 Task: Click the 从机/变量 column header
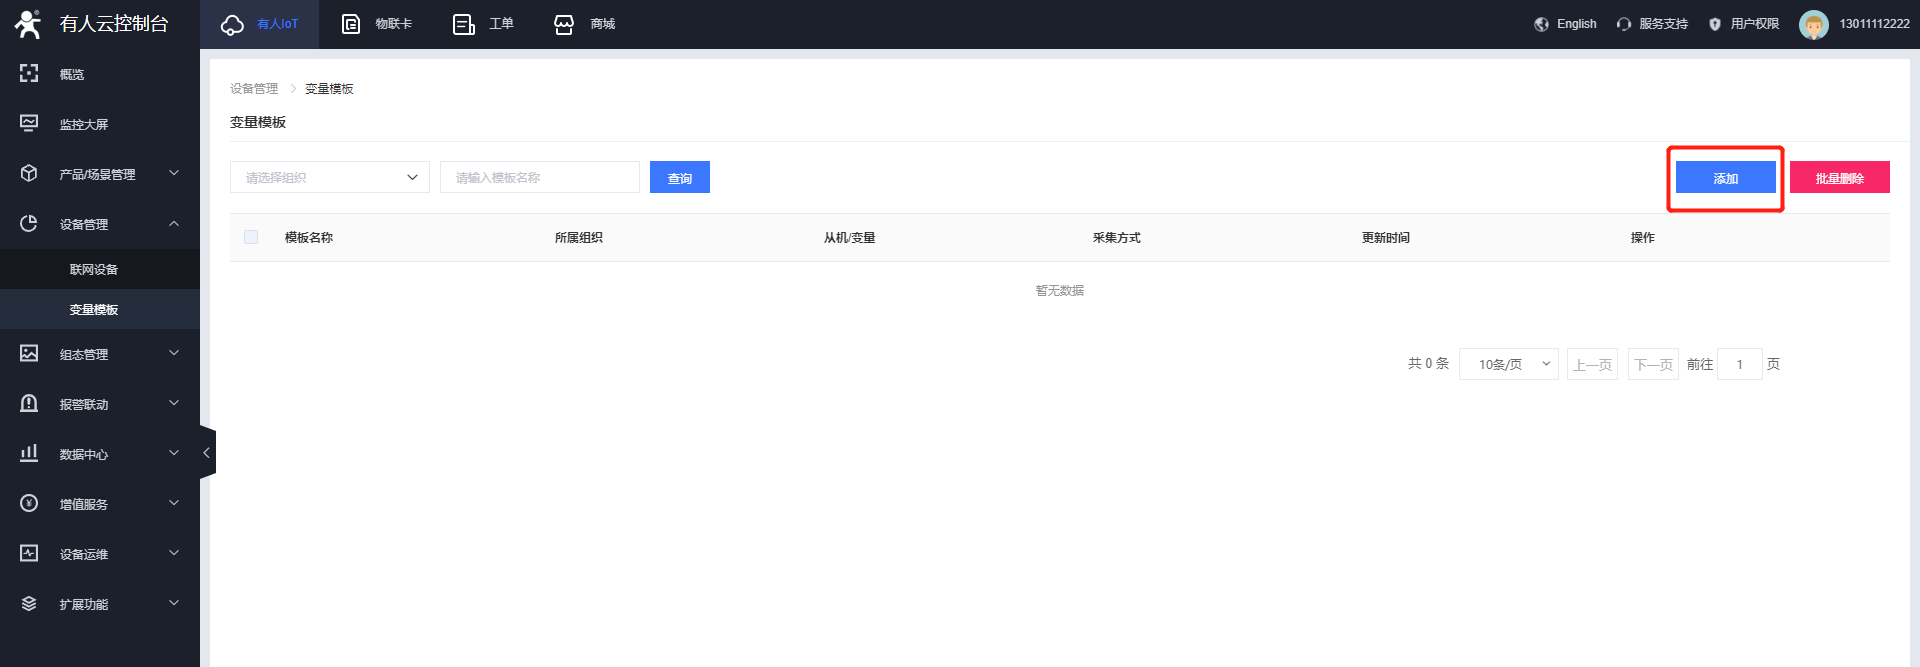[850, 238]
